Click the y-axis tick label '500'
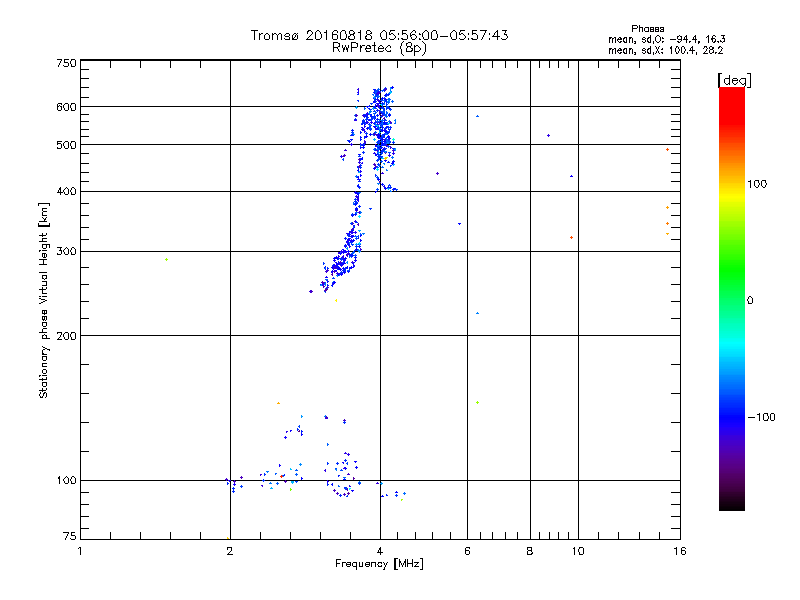Screen dimensions: 800x600 pos(66,145)
